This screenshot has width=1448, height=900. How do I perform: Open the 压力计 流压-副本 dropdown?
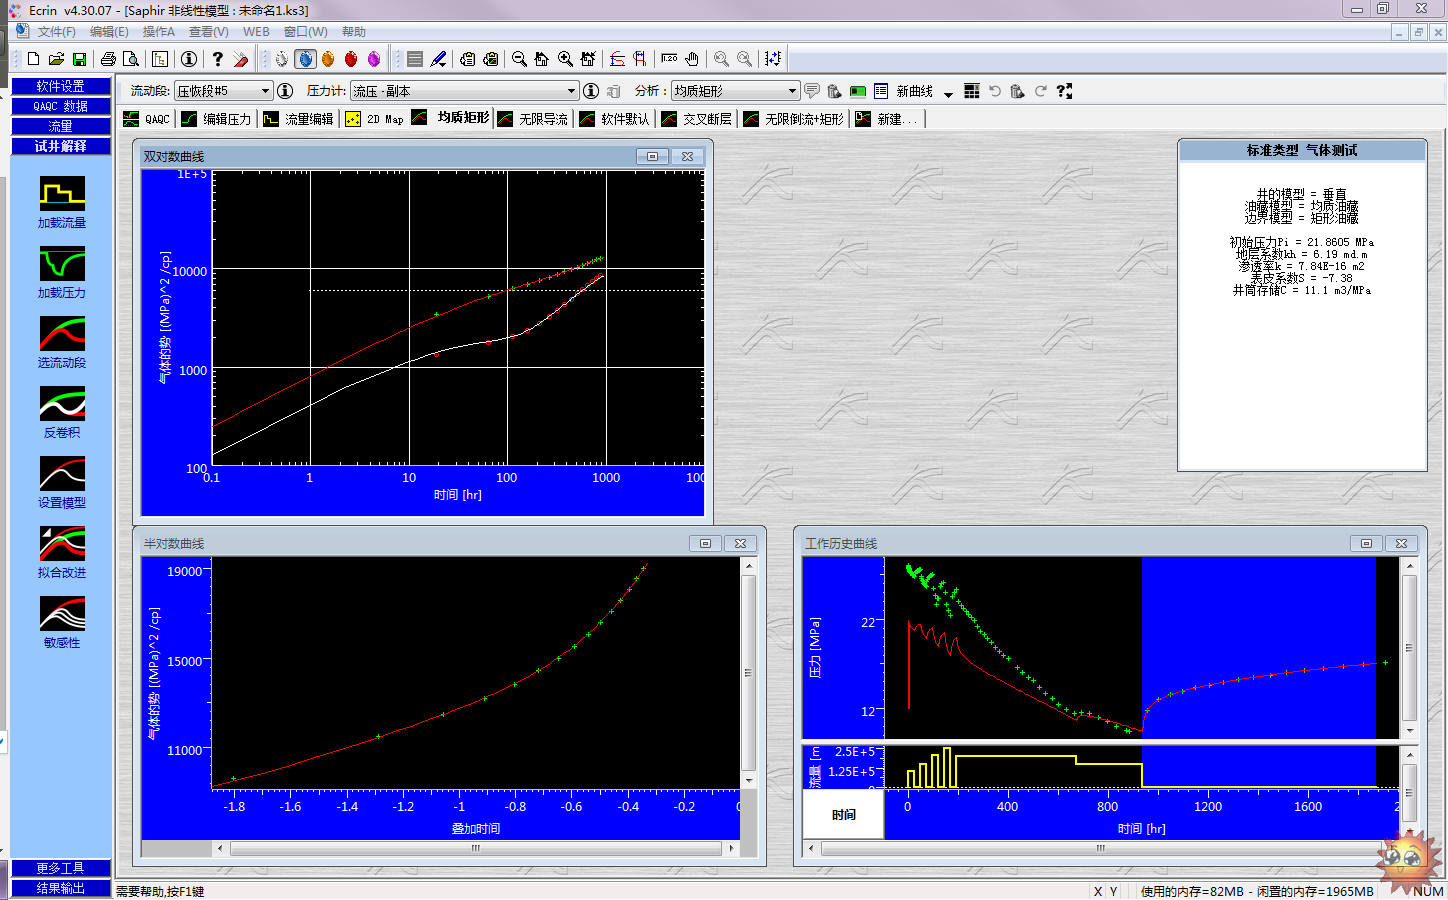464,91
